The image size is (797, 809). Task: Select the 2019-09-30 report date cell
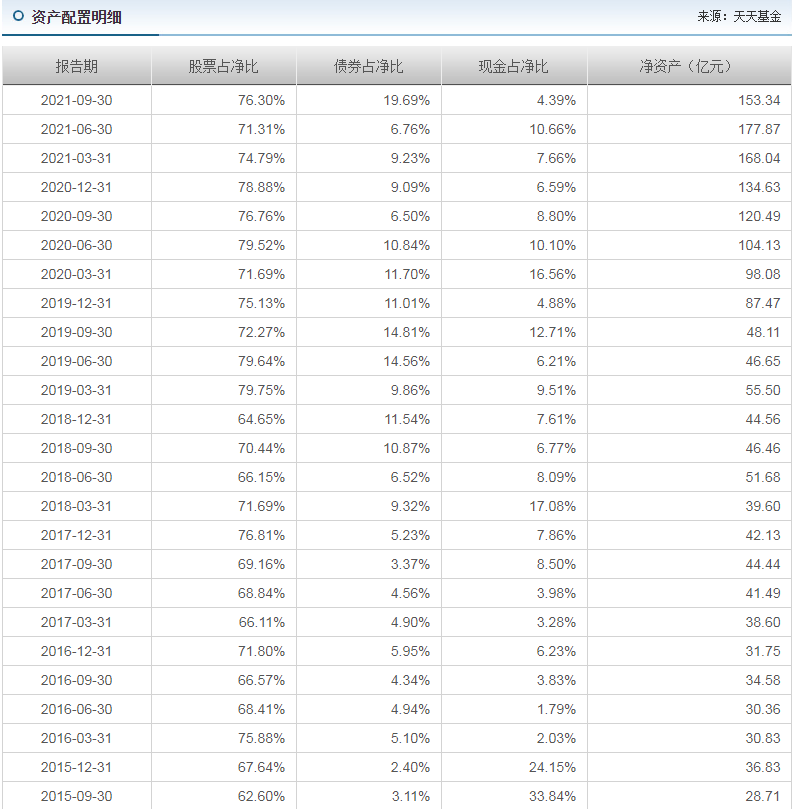76,332
